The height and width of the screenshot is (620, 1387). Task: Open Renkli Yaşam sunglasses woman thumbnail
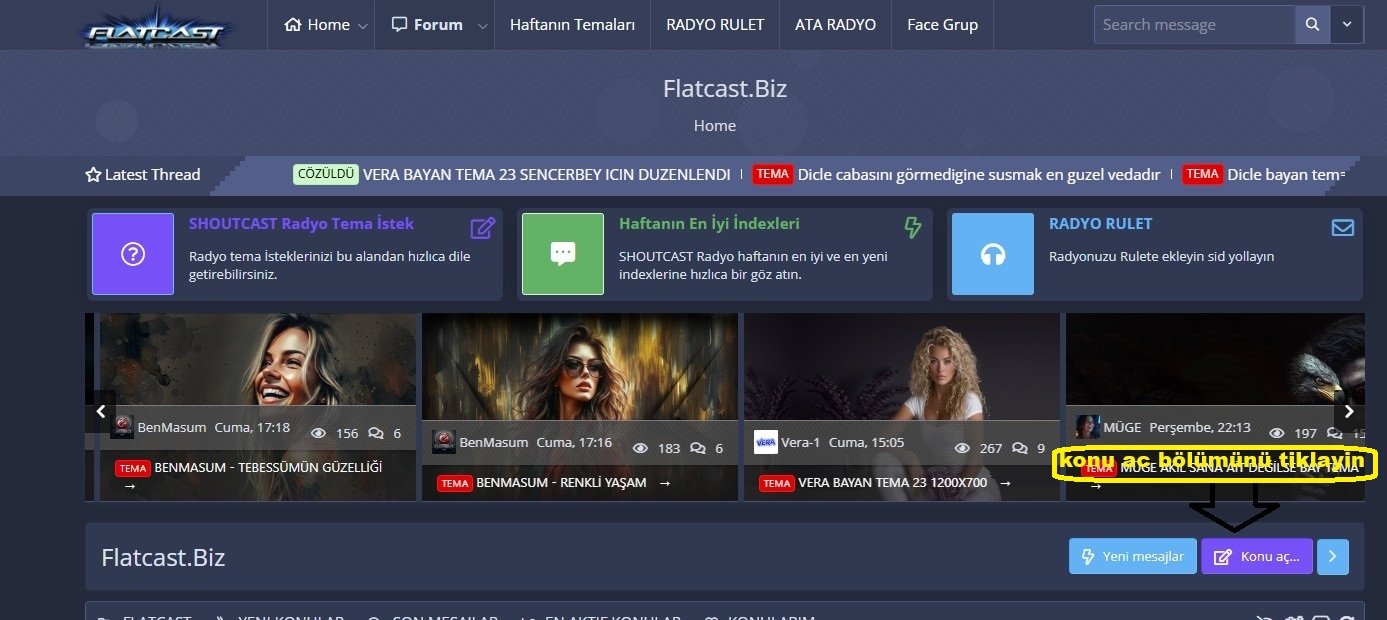point(580,367)
